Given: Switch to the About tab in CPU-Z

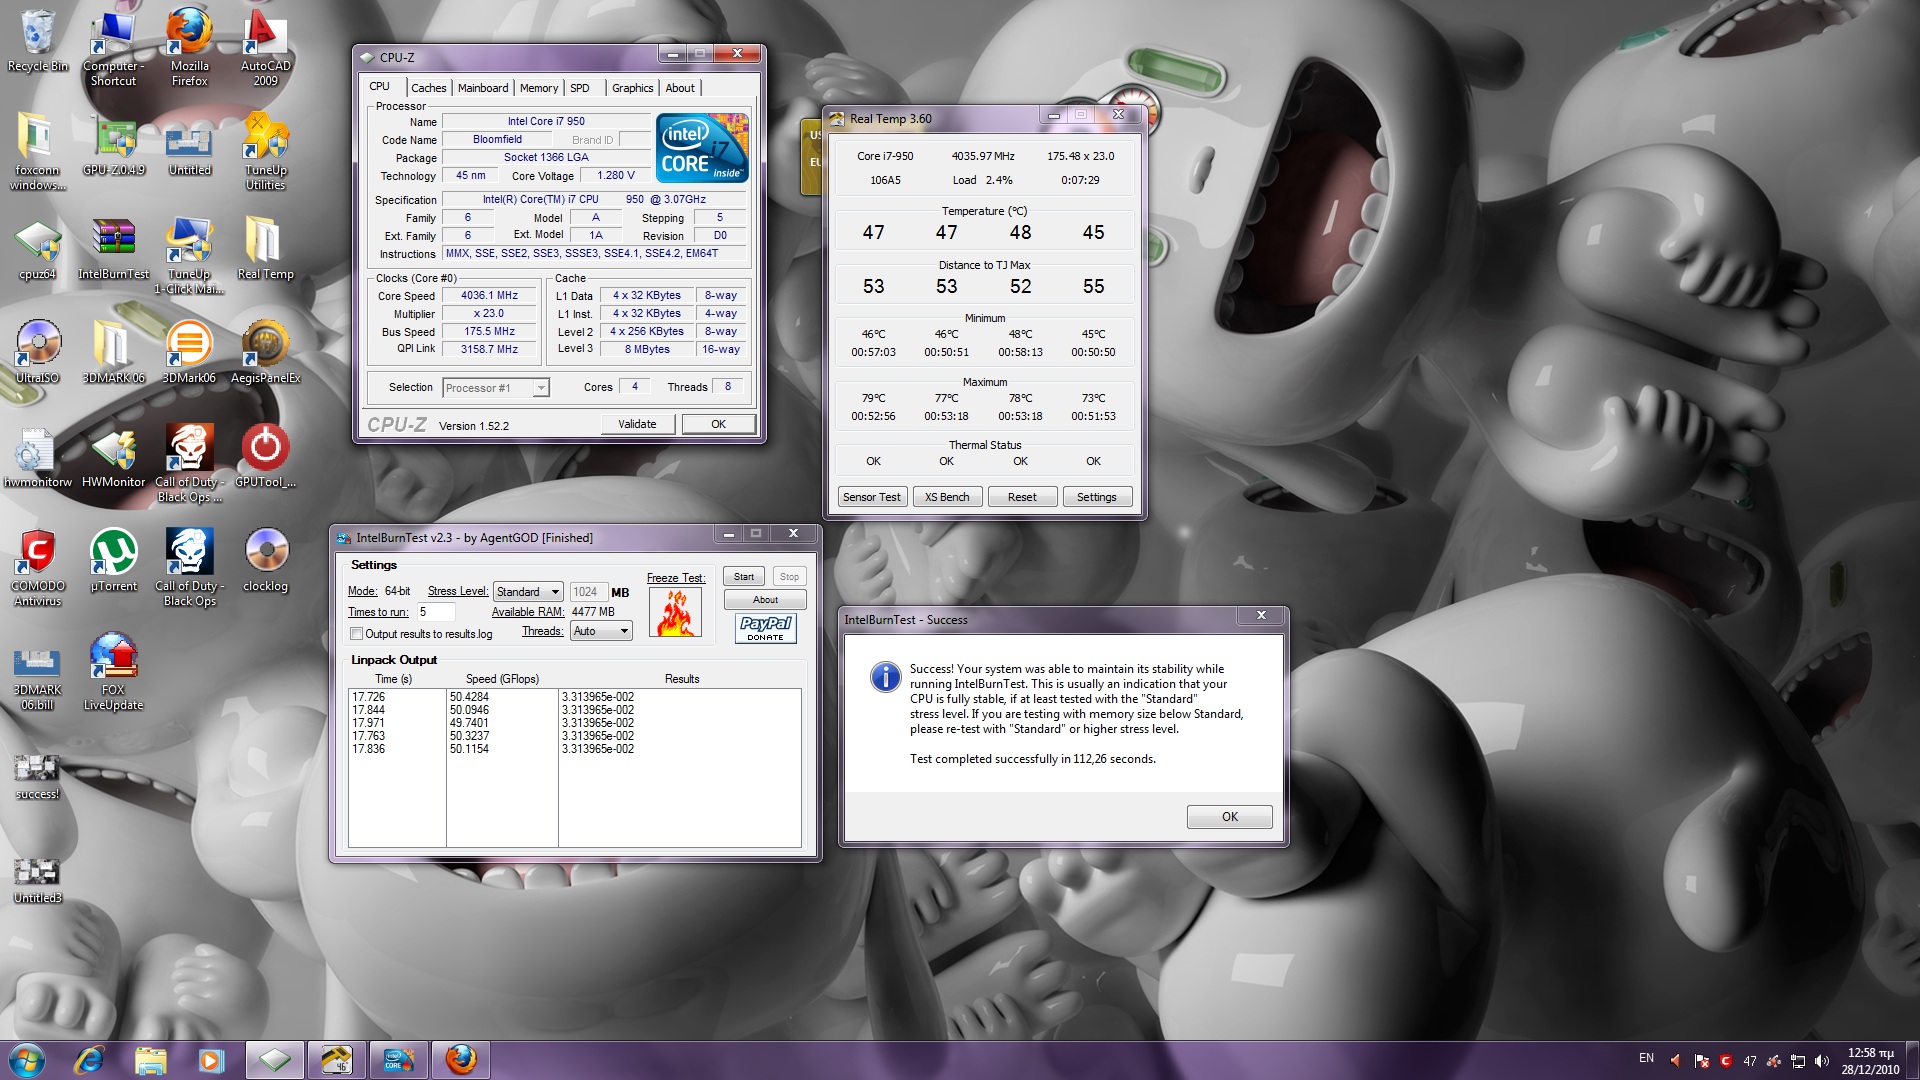Looking at the screenshot, I should pos(680,88).
